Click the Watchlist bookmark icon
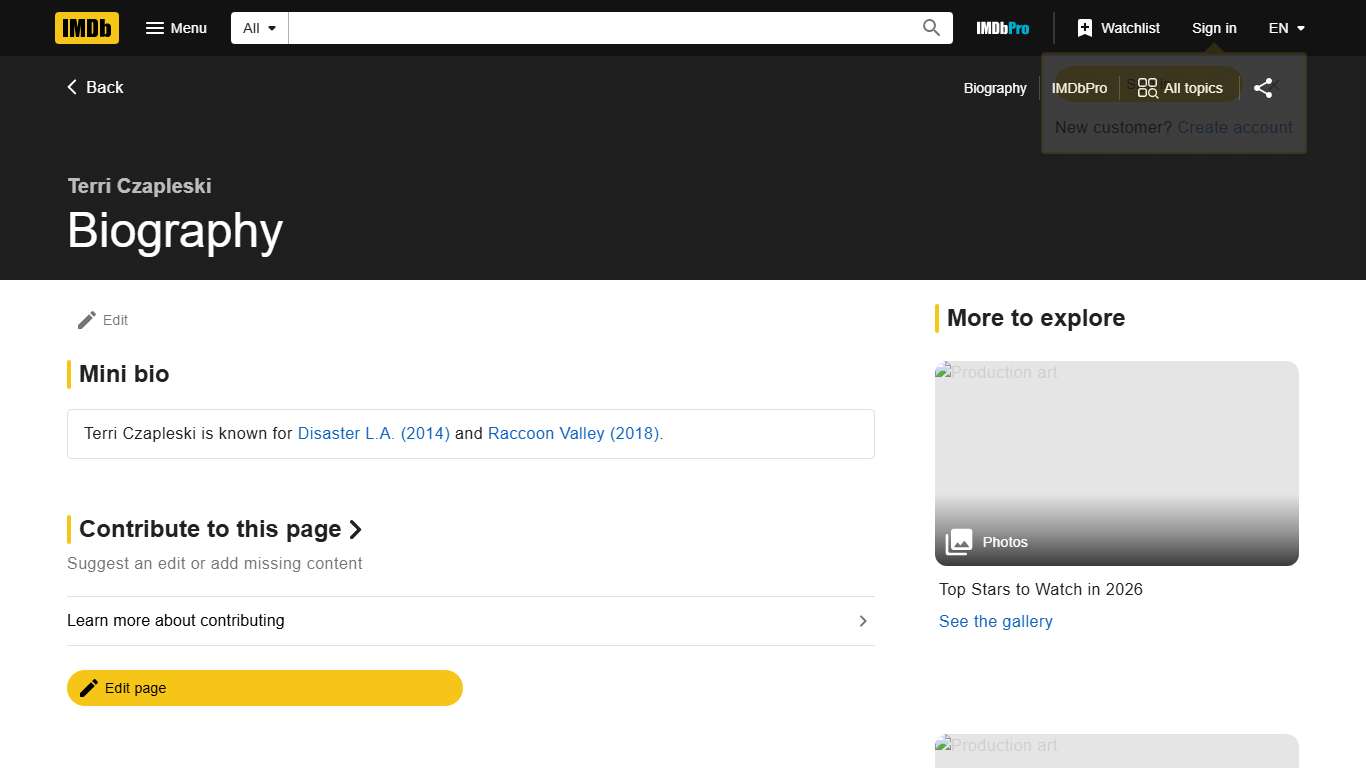 1085,28
